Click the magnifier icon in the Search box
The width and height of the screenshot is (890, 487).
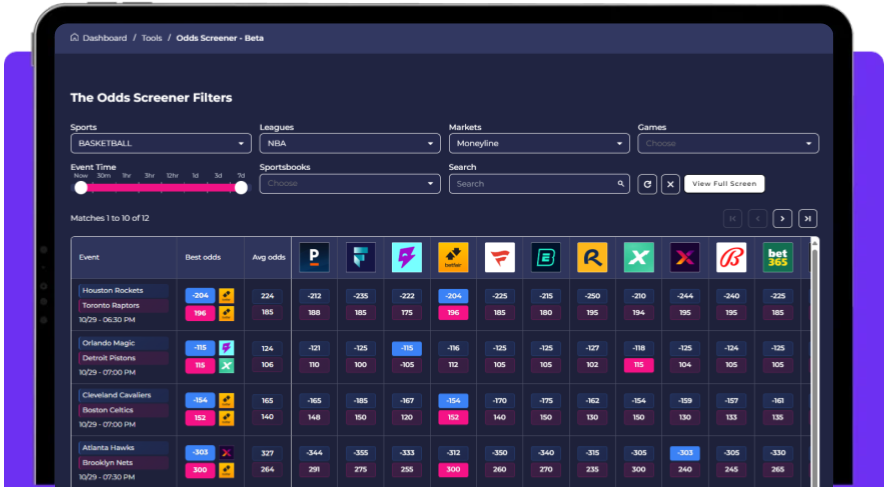coord(620,184)
